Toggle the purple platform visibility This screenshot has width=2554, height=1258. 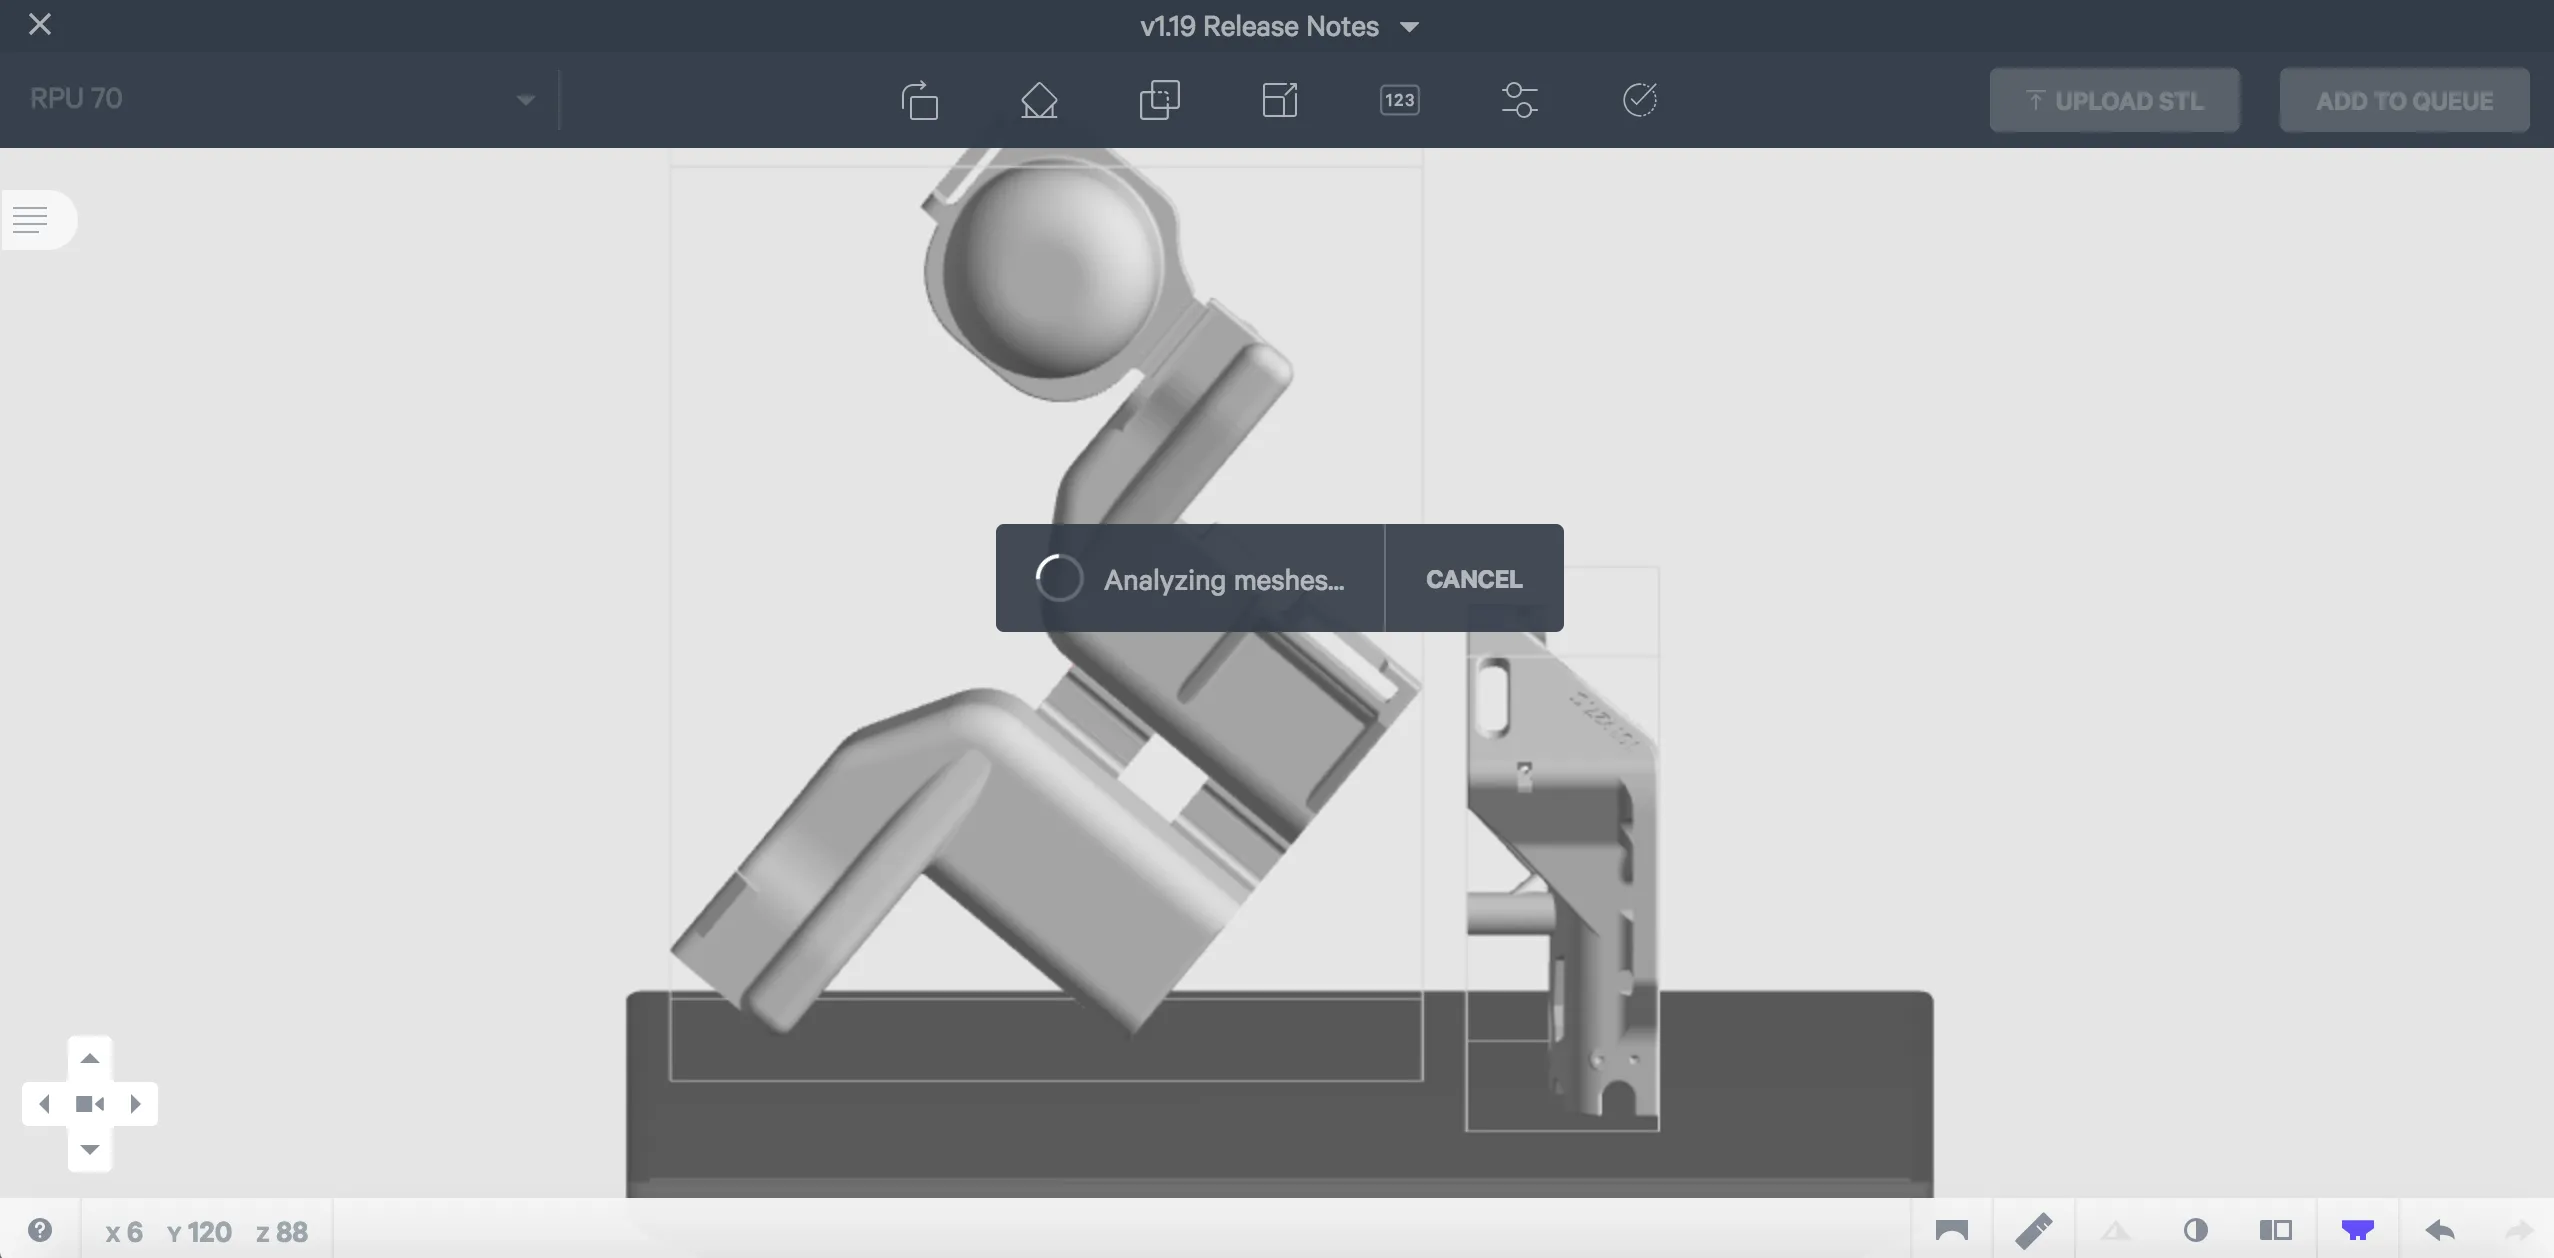pyautogui.click(x=2358, y=1230)
